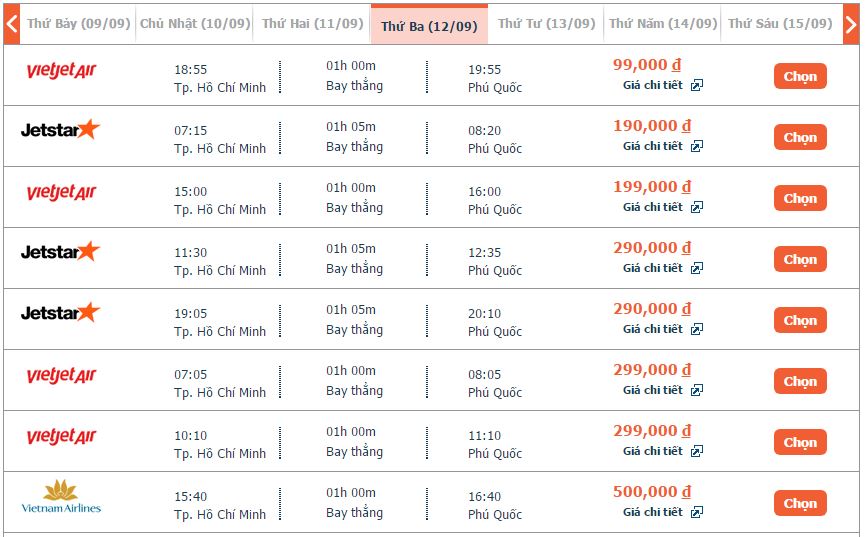Click VietJet Air logo on 18:55 flight

(x=61, y=70)
